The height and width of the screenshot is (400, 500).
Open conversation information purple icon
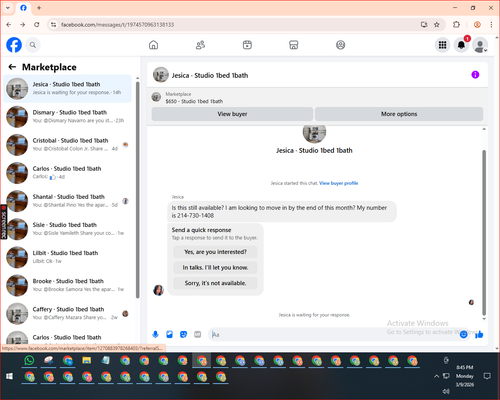click(475, 75)
